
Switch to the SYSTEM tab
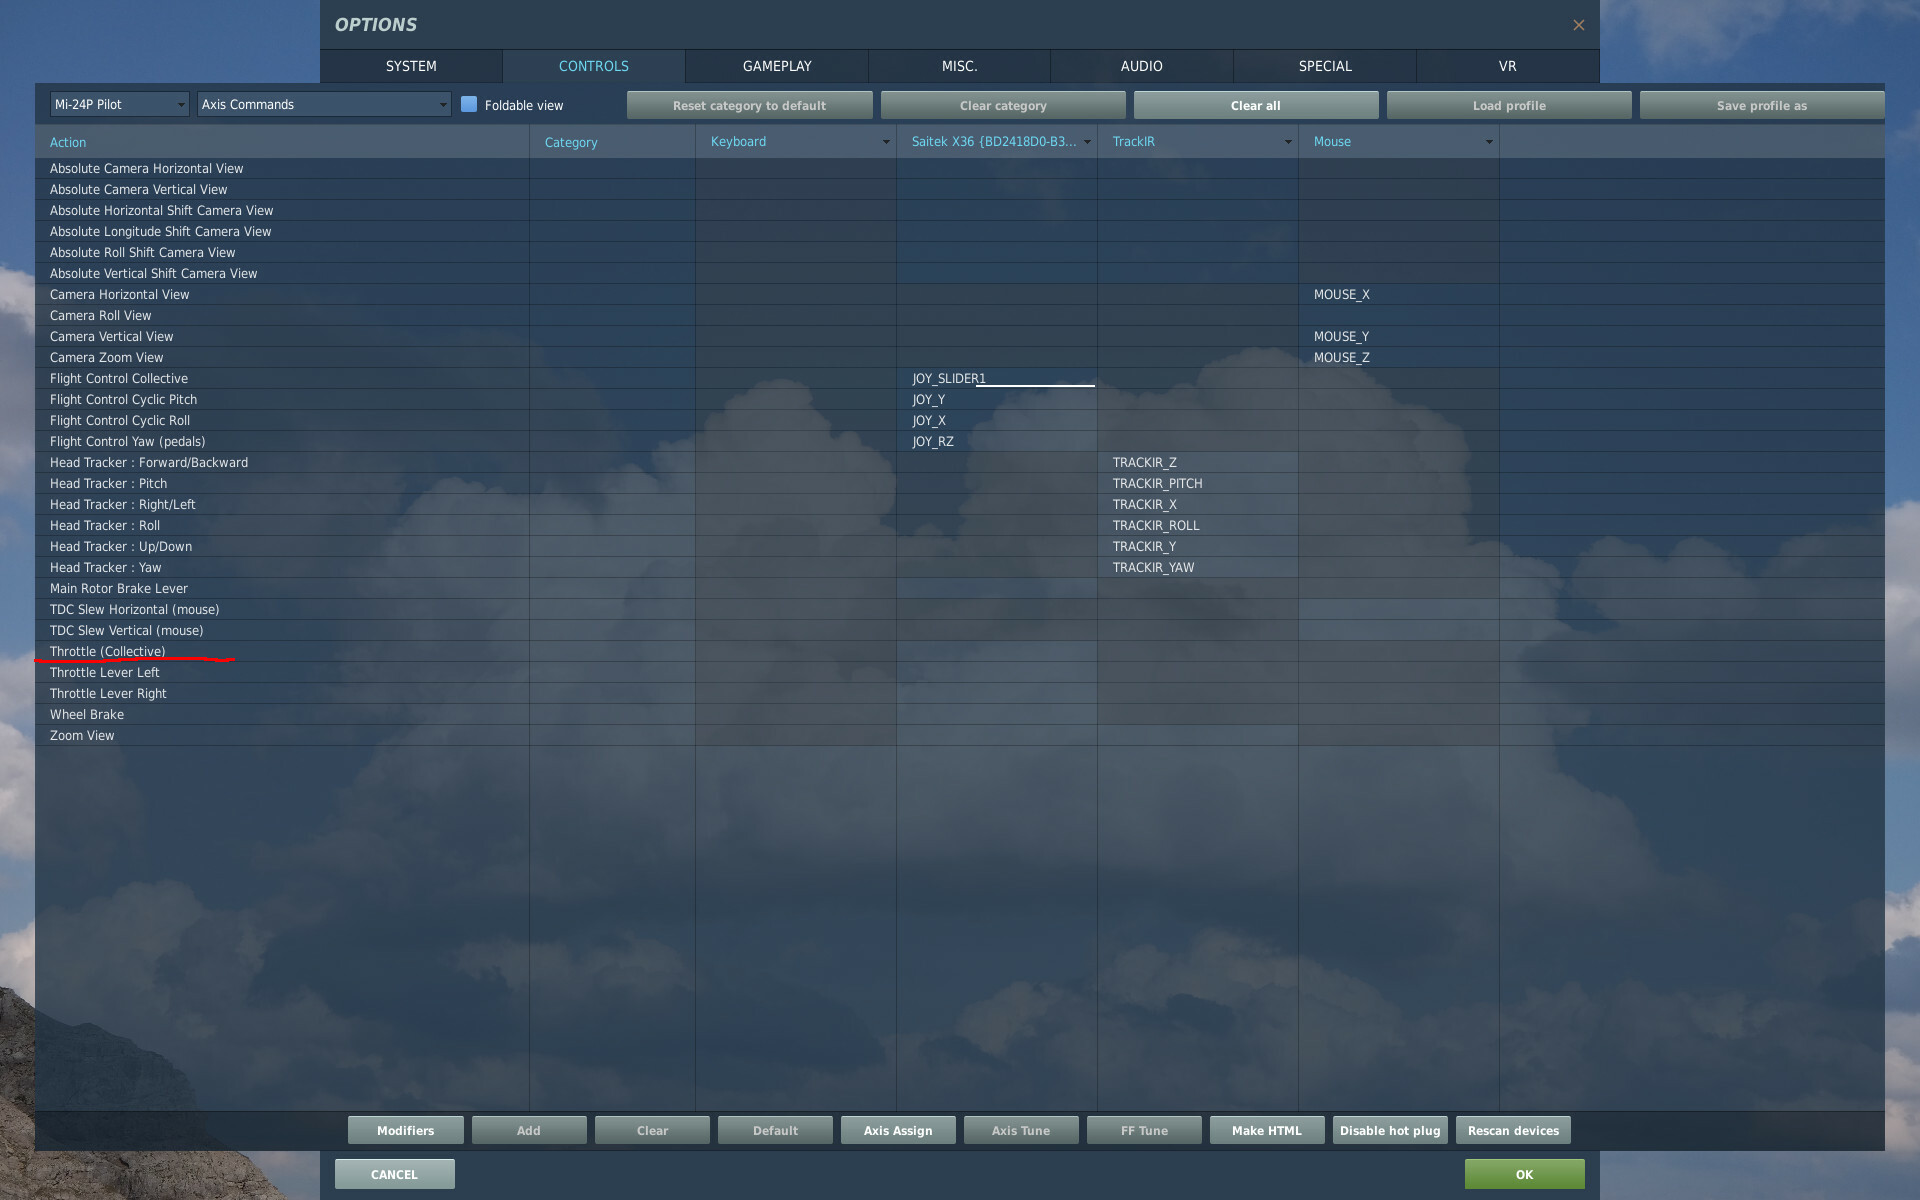click(411, 66)
